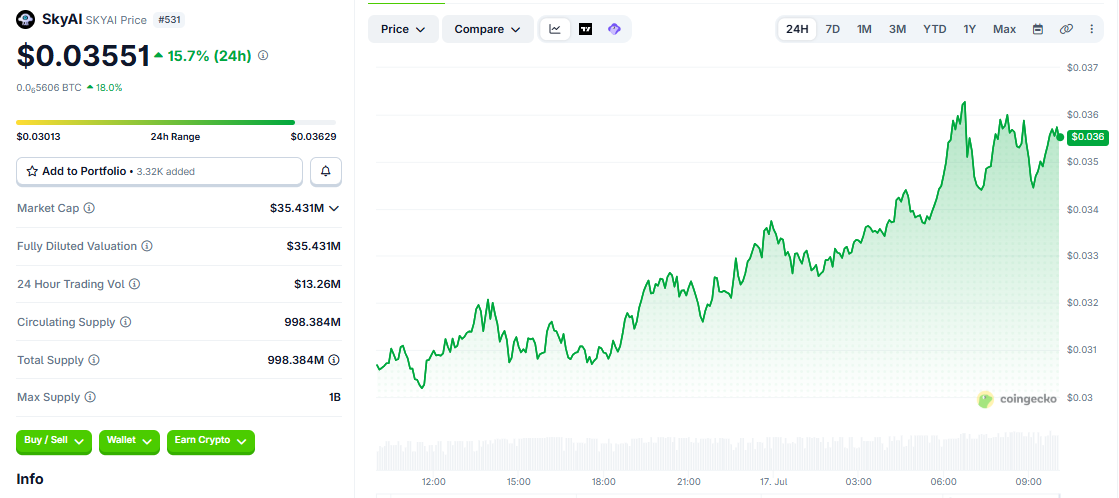Click the $0.037 price axis label
The height and width of the screenshot is (498, 1119).
click(x=1081, y=68)
